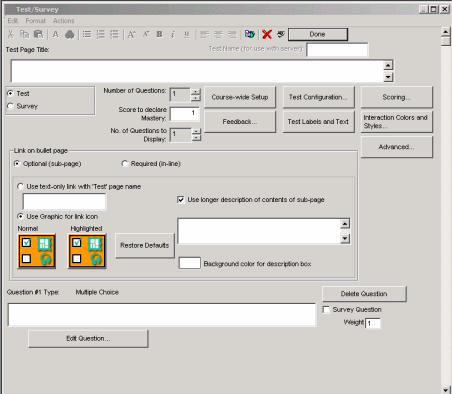This screenshot has width=452, height=394.
Task: Open the Actions menu
Action: coord(64,21)
